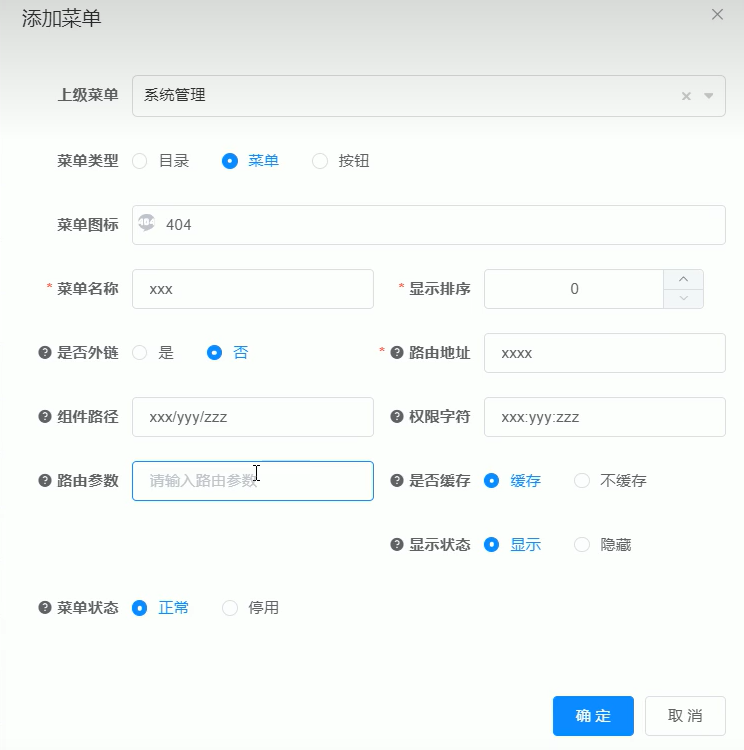Screen dimensions: 744x750
Task: Click help icon next to 显示状态
Action: pos(396,544)
